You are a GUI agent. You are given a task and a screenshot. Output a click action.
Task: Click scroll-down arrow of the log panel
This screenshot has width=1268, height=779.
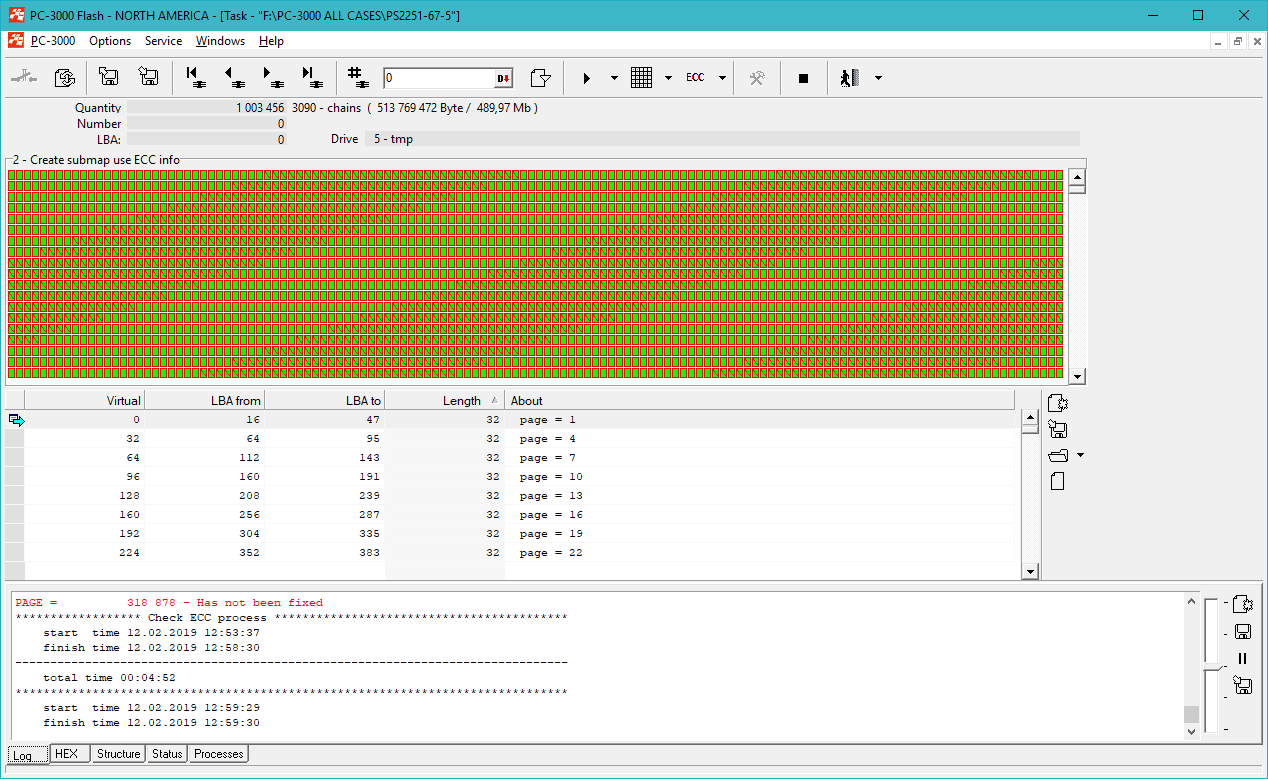click(1190, 732)
